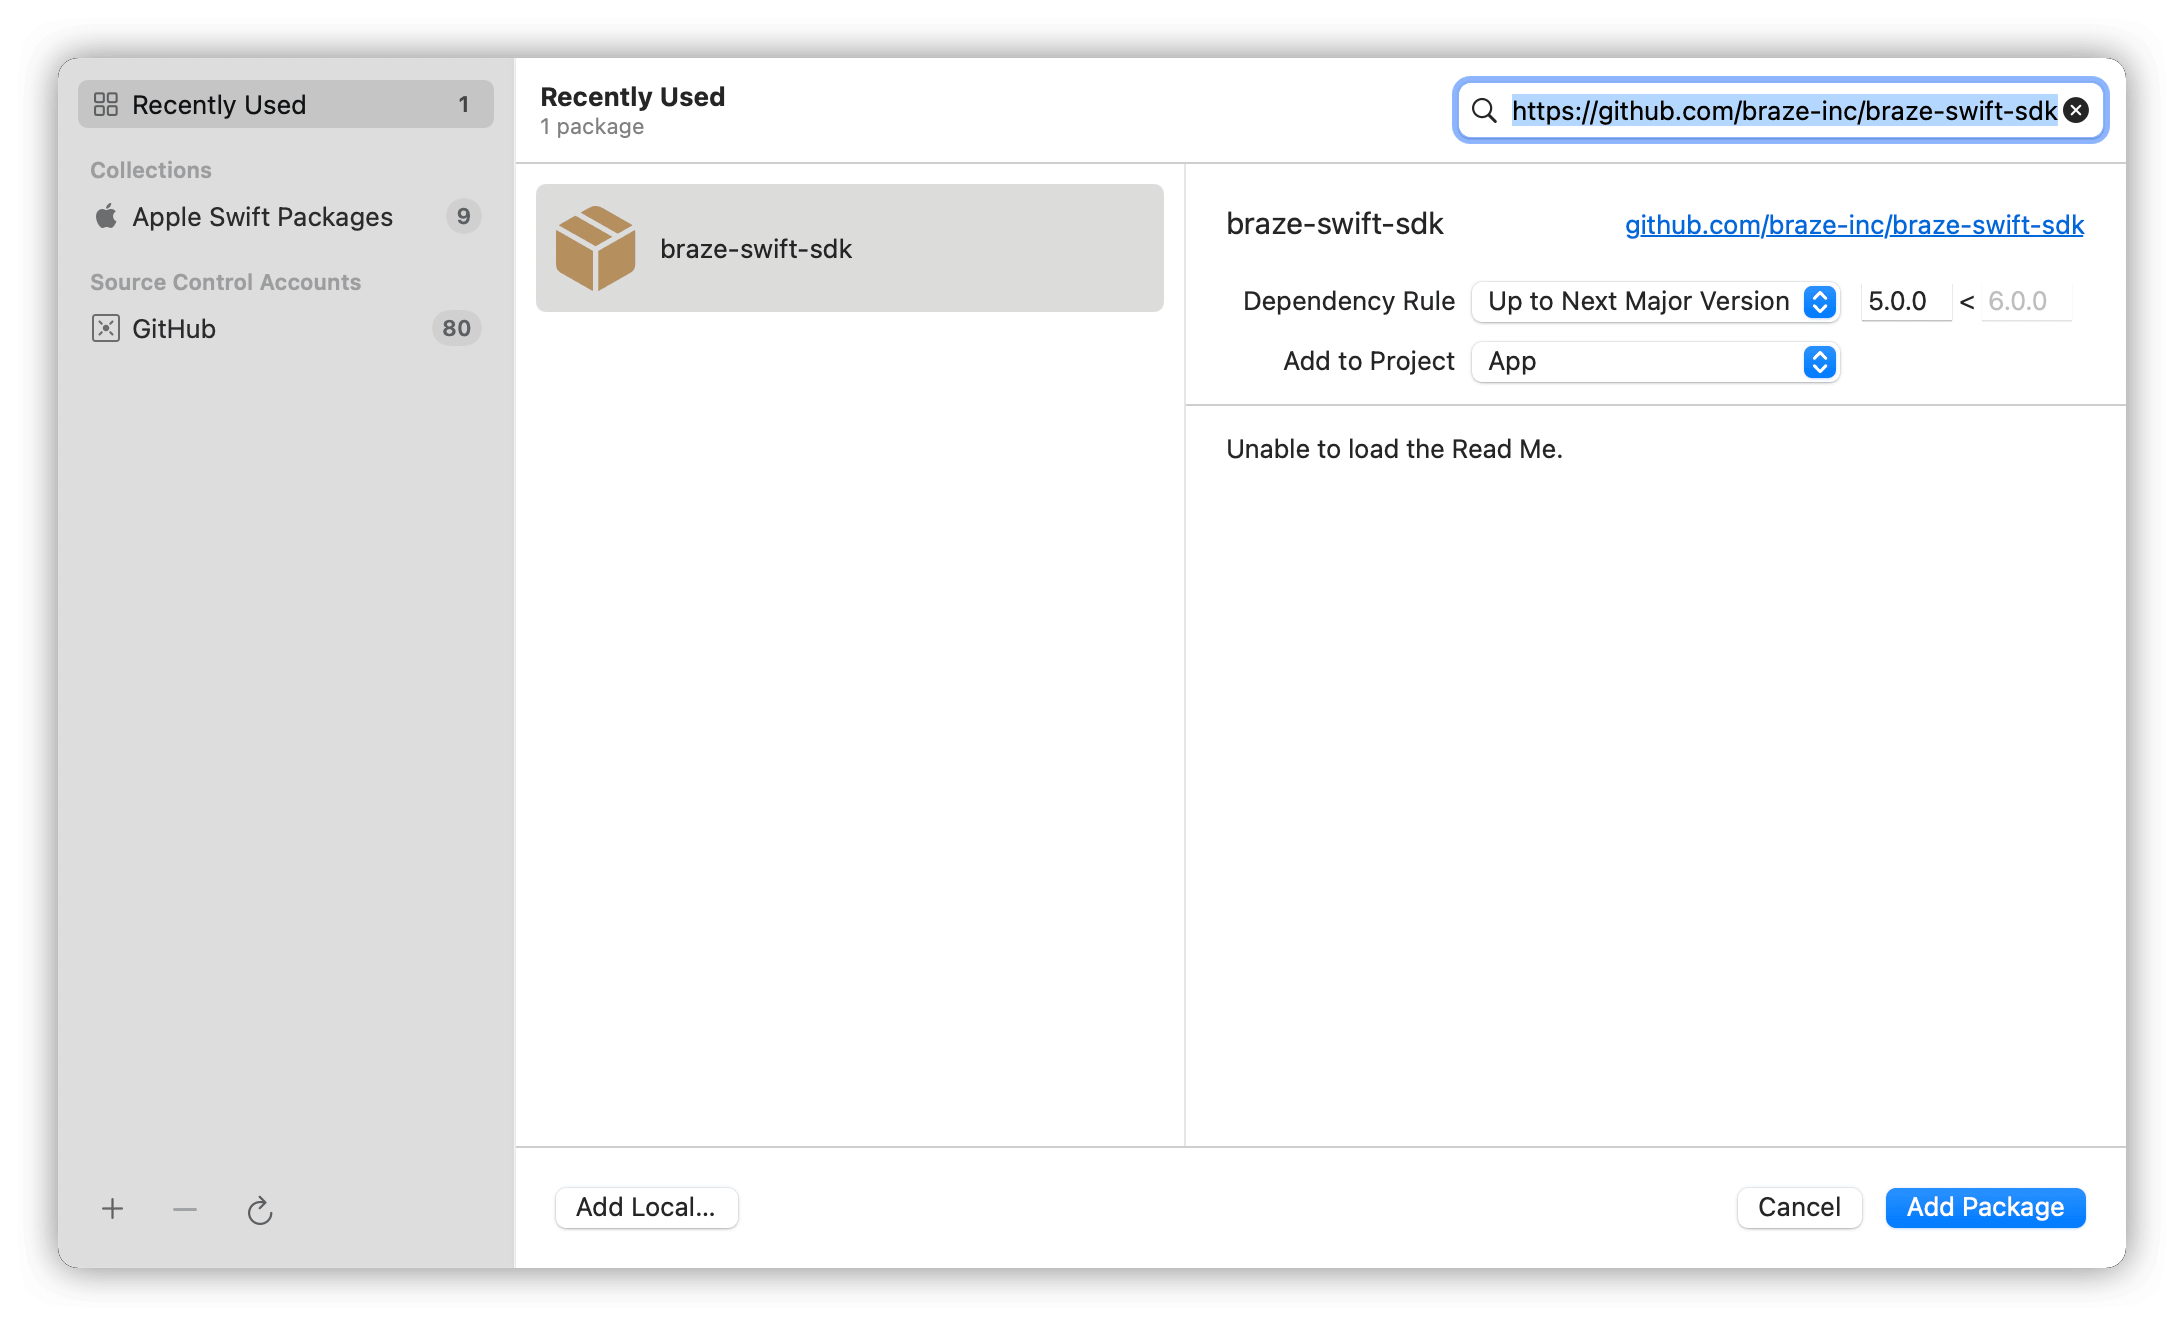The image size is (2184, 1326).
Task: Click the Collections section header
Action: pos(151,170)
